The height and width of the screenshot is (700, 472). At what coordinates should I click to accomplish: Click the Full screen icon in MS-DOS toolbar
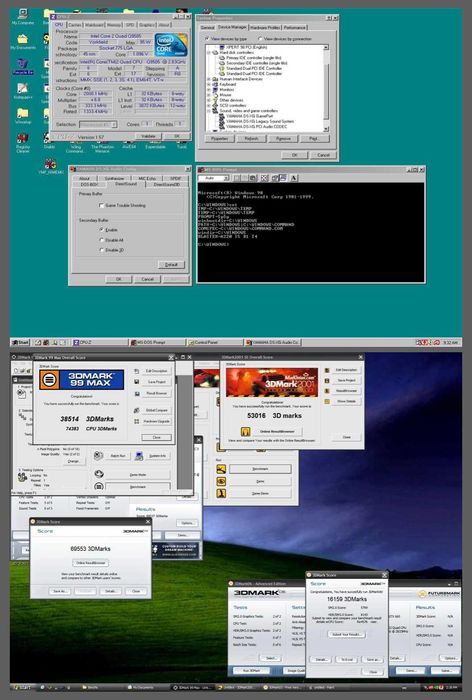click(264, 178)
